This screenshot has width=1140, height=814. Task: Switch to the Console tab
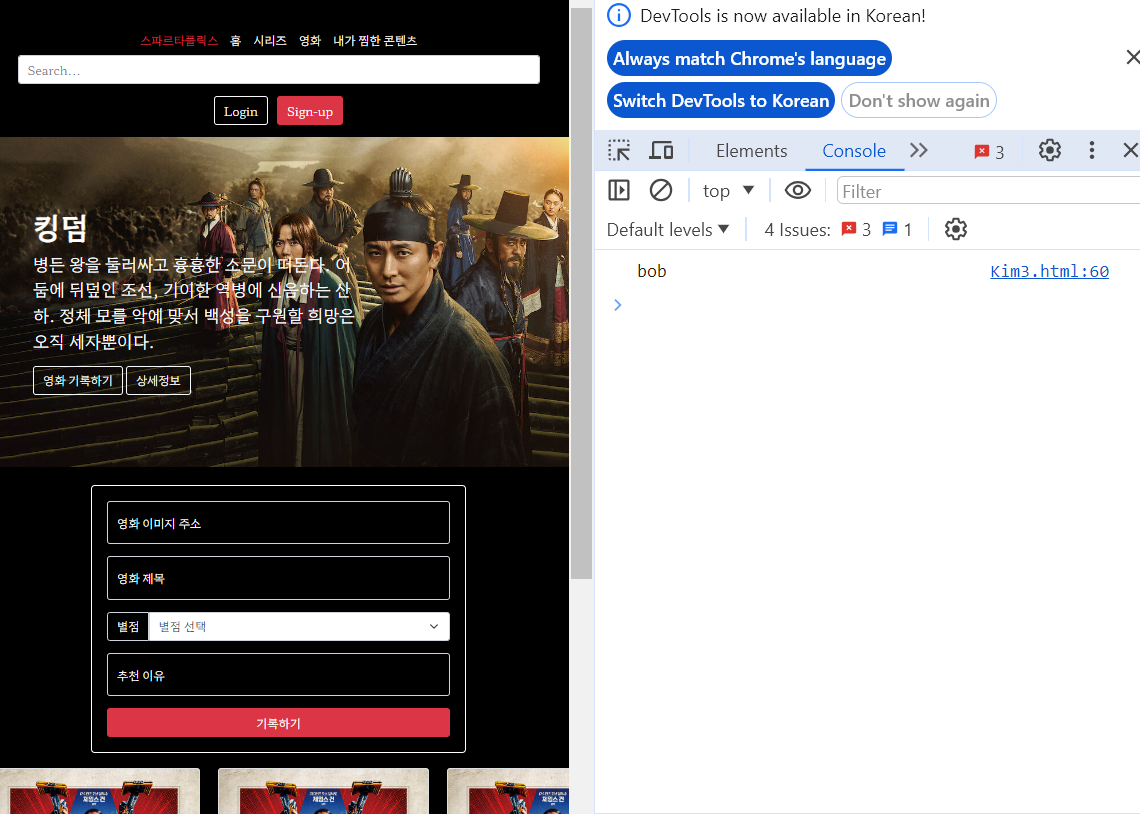(854, 150)
